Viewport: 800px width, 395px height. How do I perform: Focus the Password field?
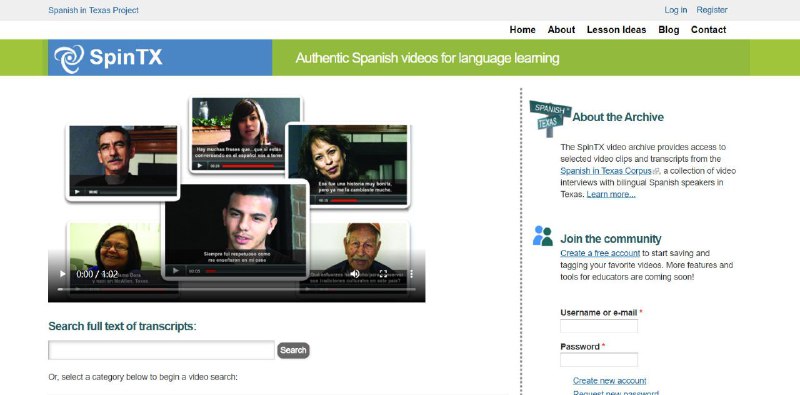(599, 360)
